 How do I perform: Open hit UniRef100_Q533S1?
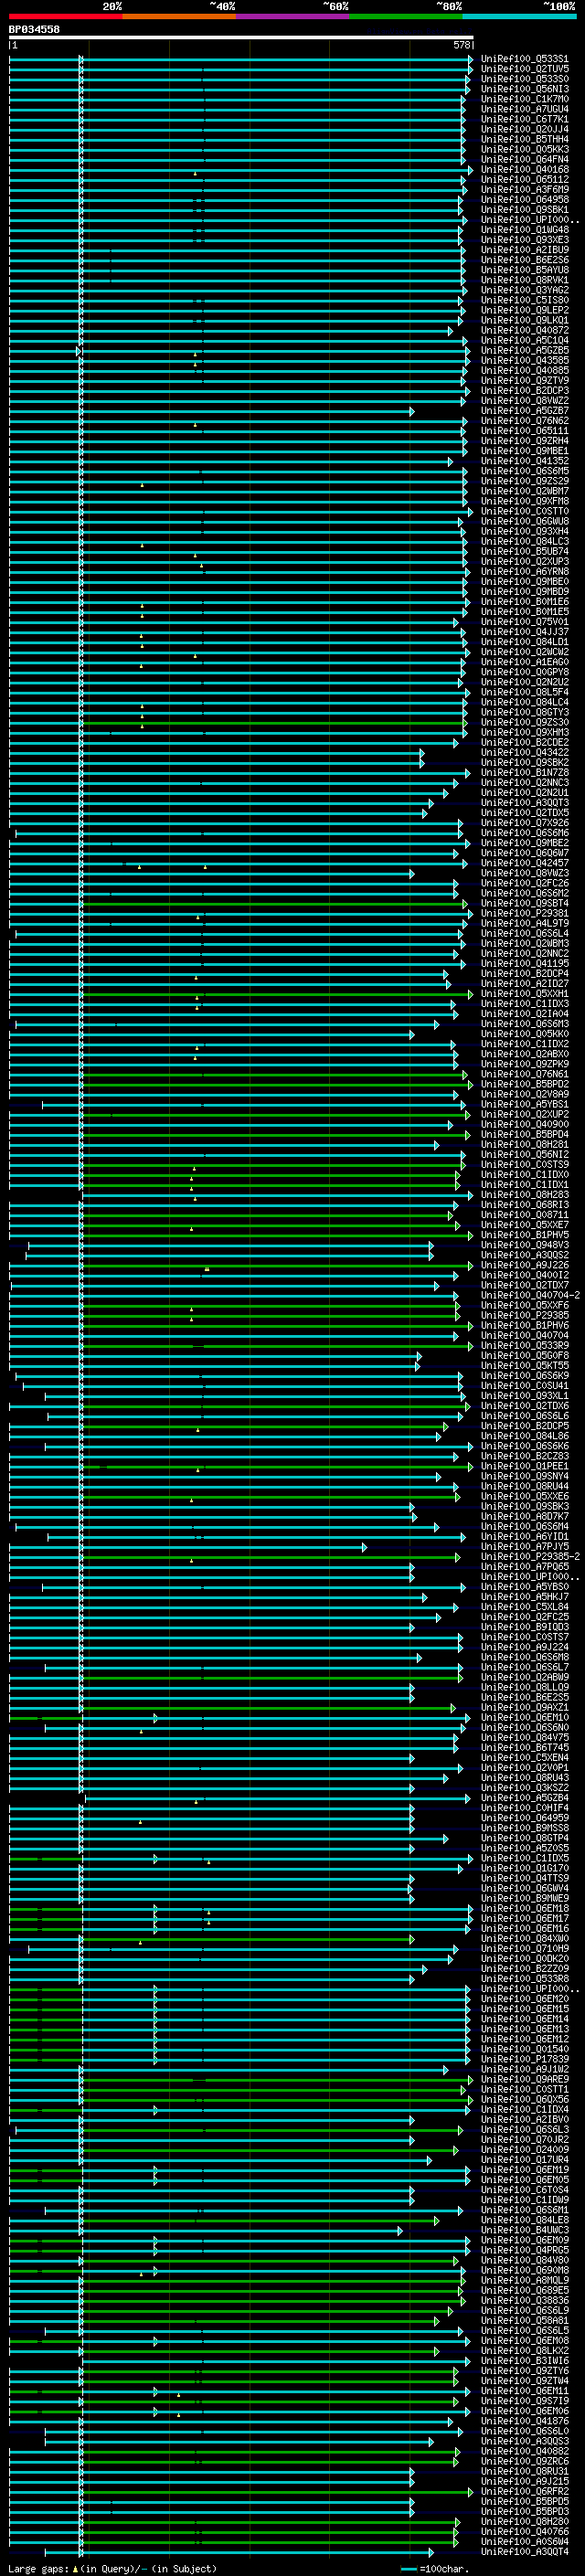pyautogui.click(x=525, y=59)
